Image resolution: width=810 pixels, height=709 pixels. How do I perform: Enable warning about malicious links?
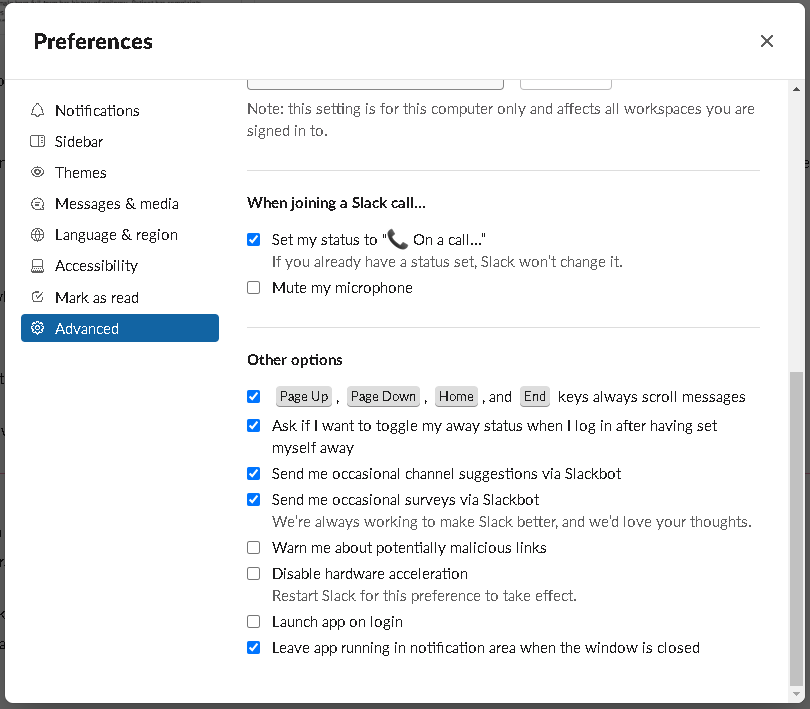(x=254, y=547)
